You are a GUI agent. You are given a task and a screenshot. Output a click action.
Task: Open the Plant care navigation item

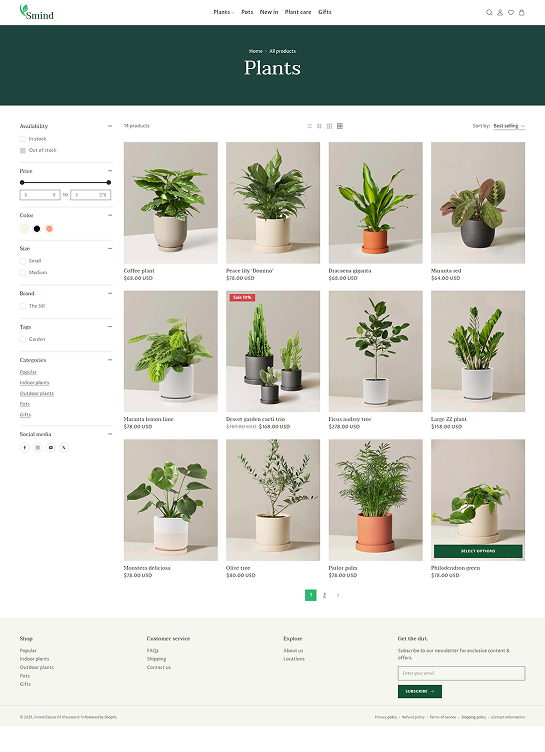click(x=298, y=12)
